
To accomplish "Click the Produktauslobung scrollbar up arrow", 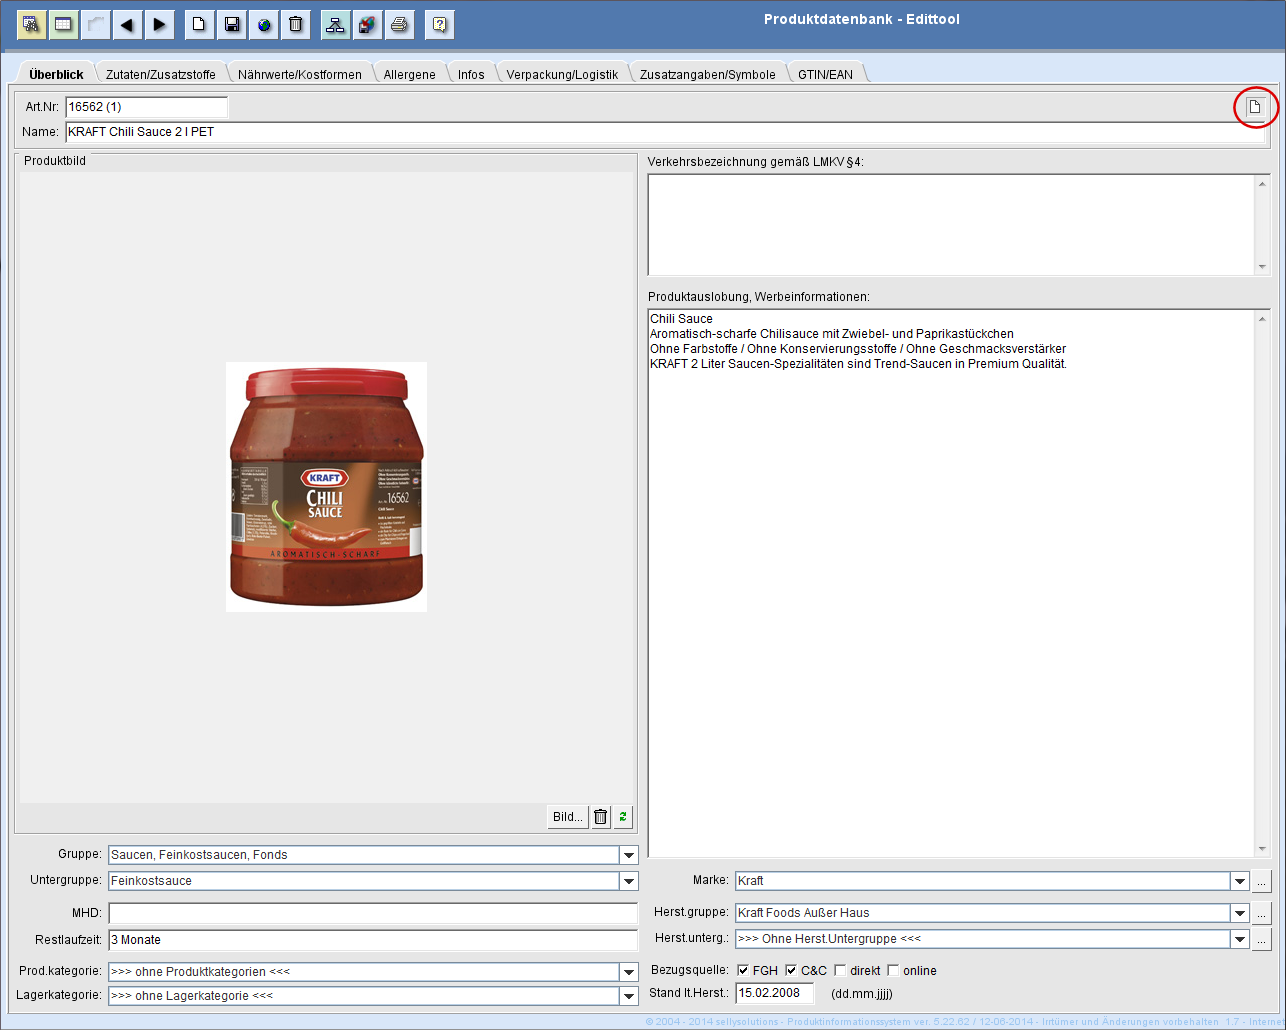I will [x=1262, y=319].
